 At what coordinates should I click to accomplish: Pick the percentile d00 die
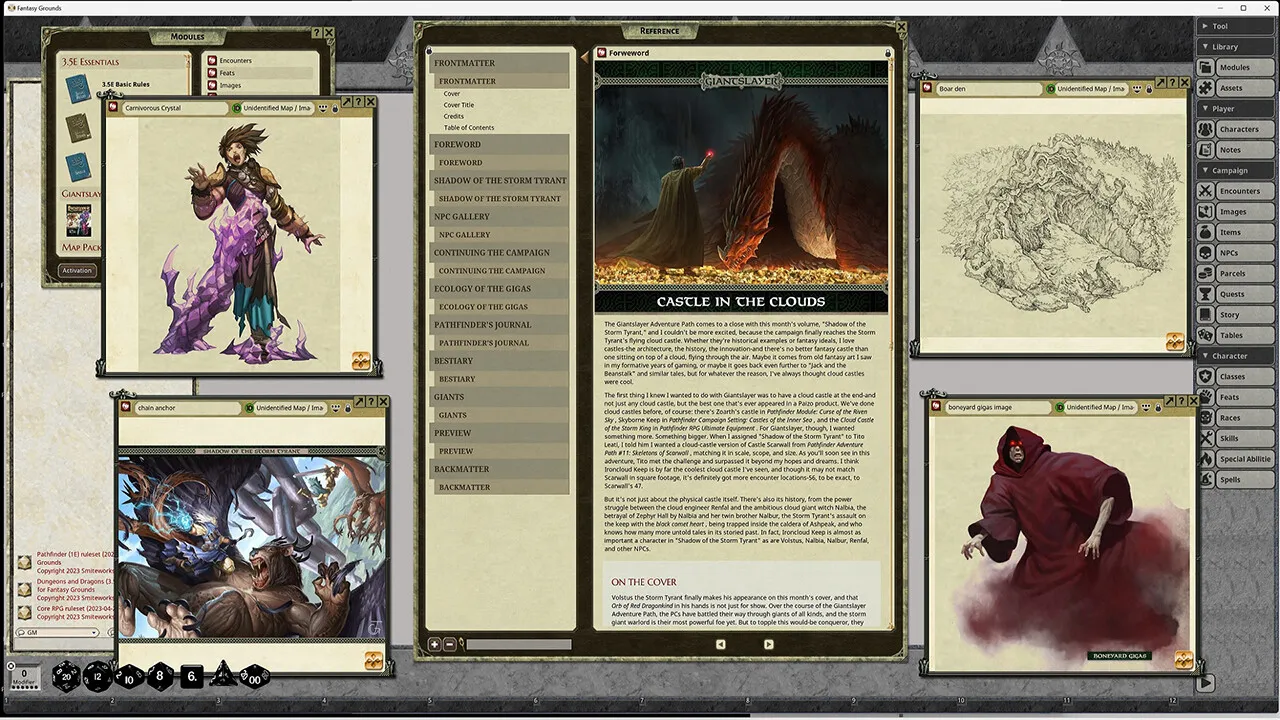pyautogui.click(x=253, y=677)
